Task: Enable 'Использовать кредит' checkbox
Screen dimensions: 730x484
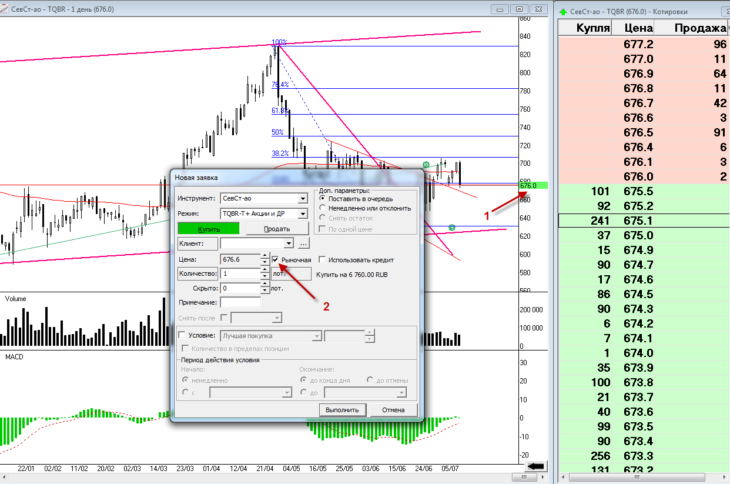Action: (322, 259)
